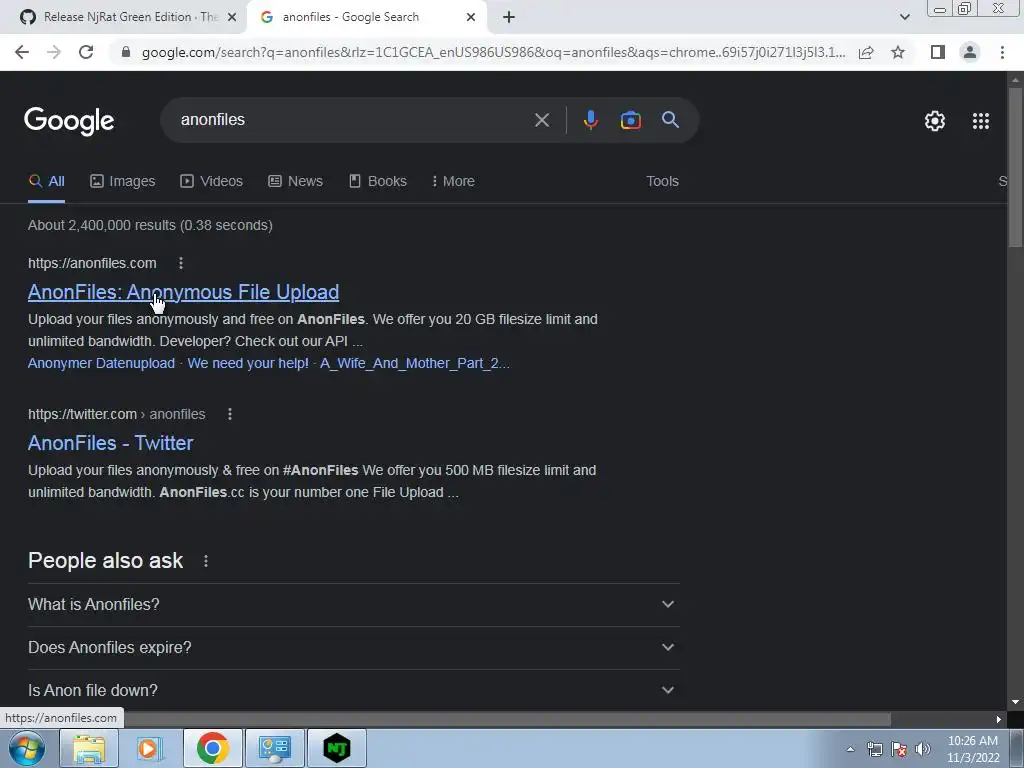Switch to News results
Screen dimensions: 1024x768
coord(295,182)
